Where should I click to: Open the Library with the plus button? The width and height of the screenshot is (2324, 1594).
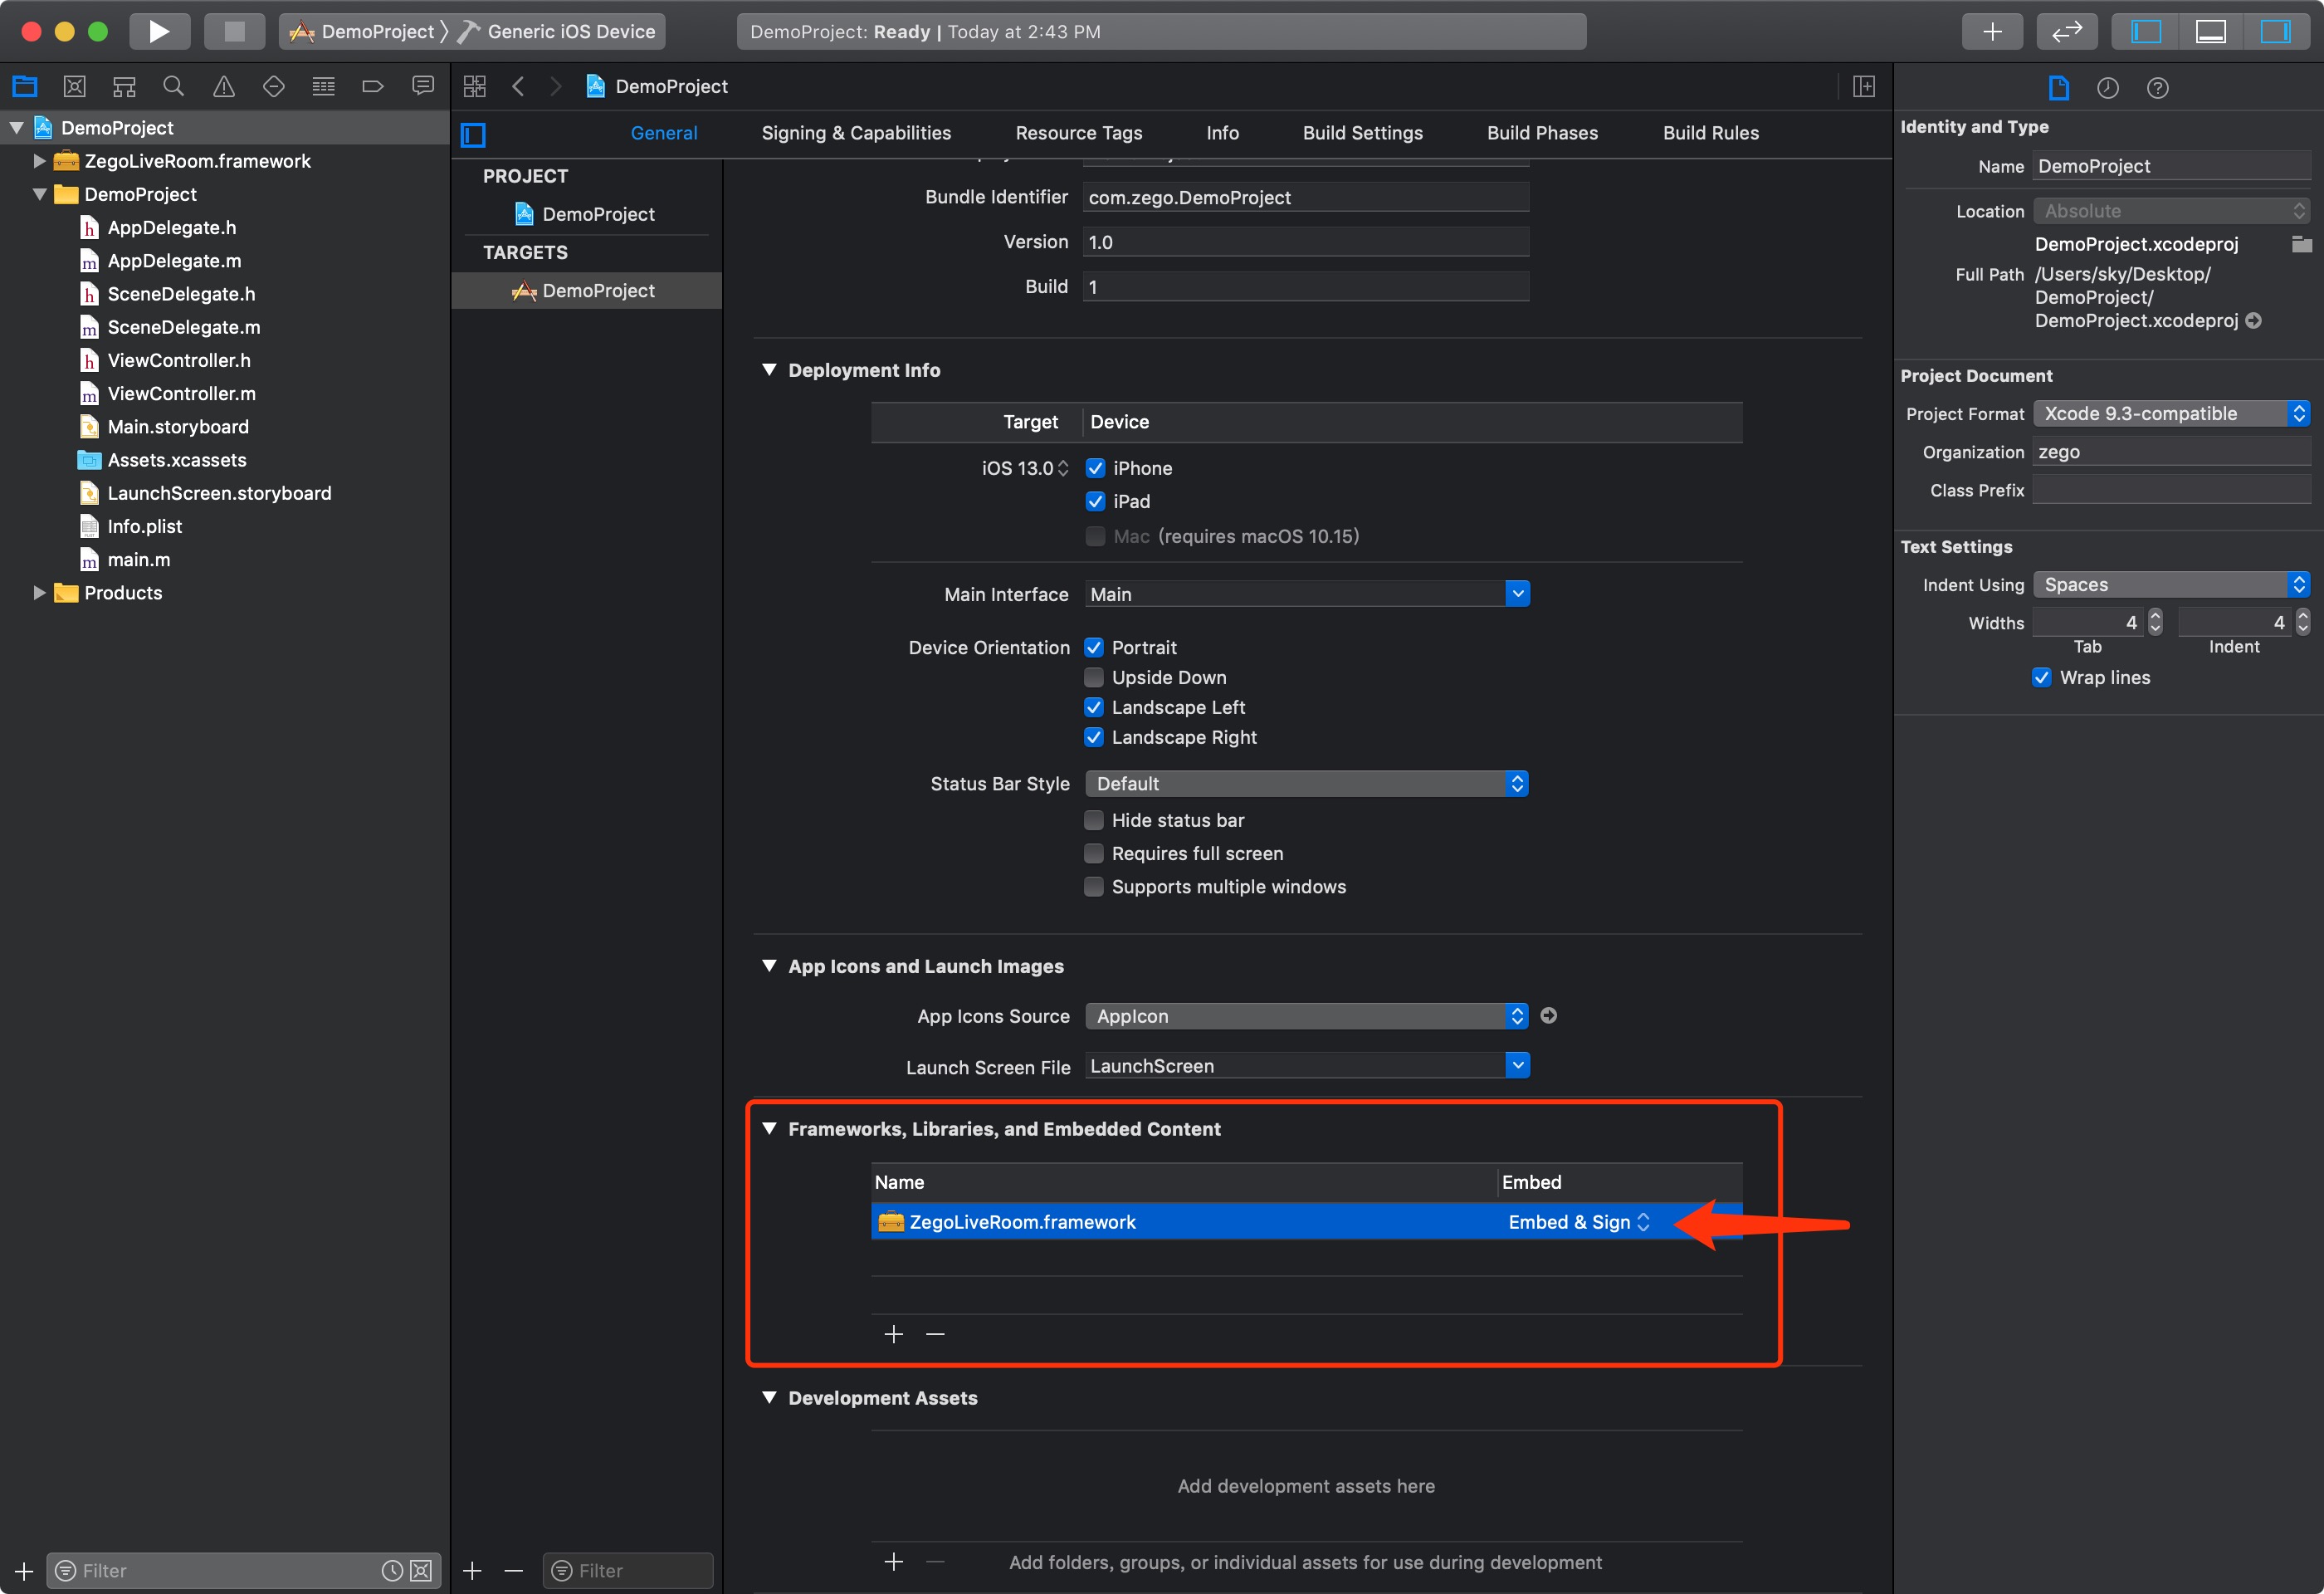1991,31
